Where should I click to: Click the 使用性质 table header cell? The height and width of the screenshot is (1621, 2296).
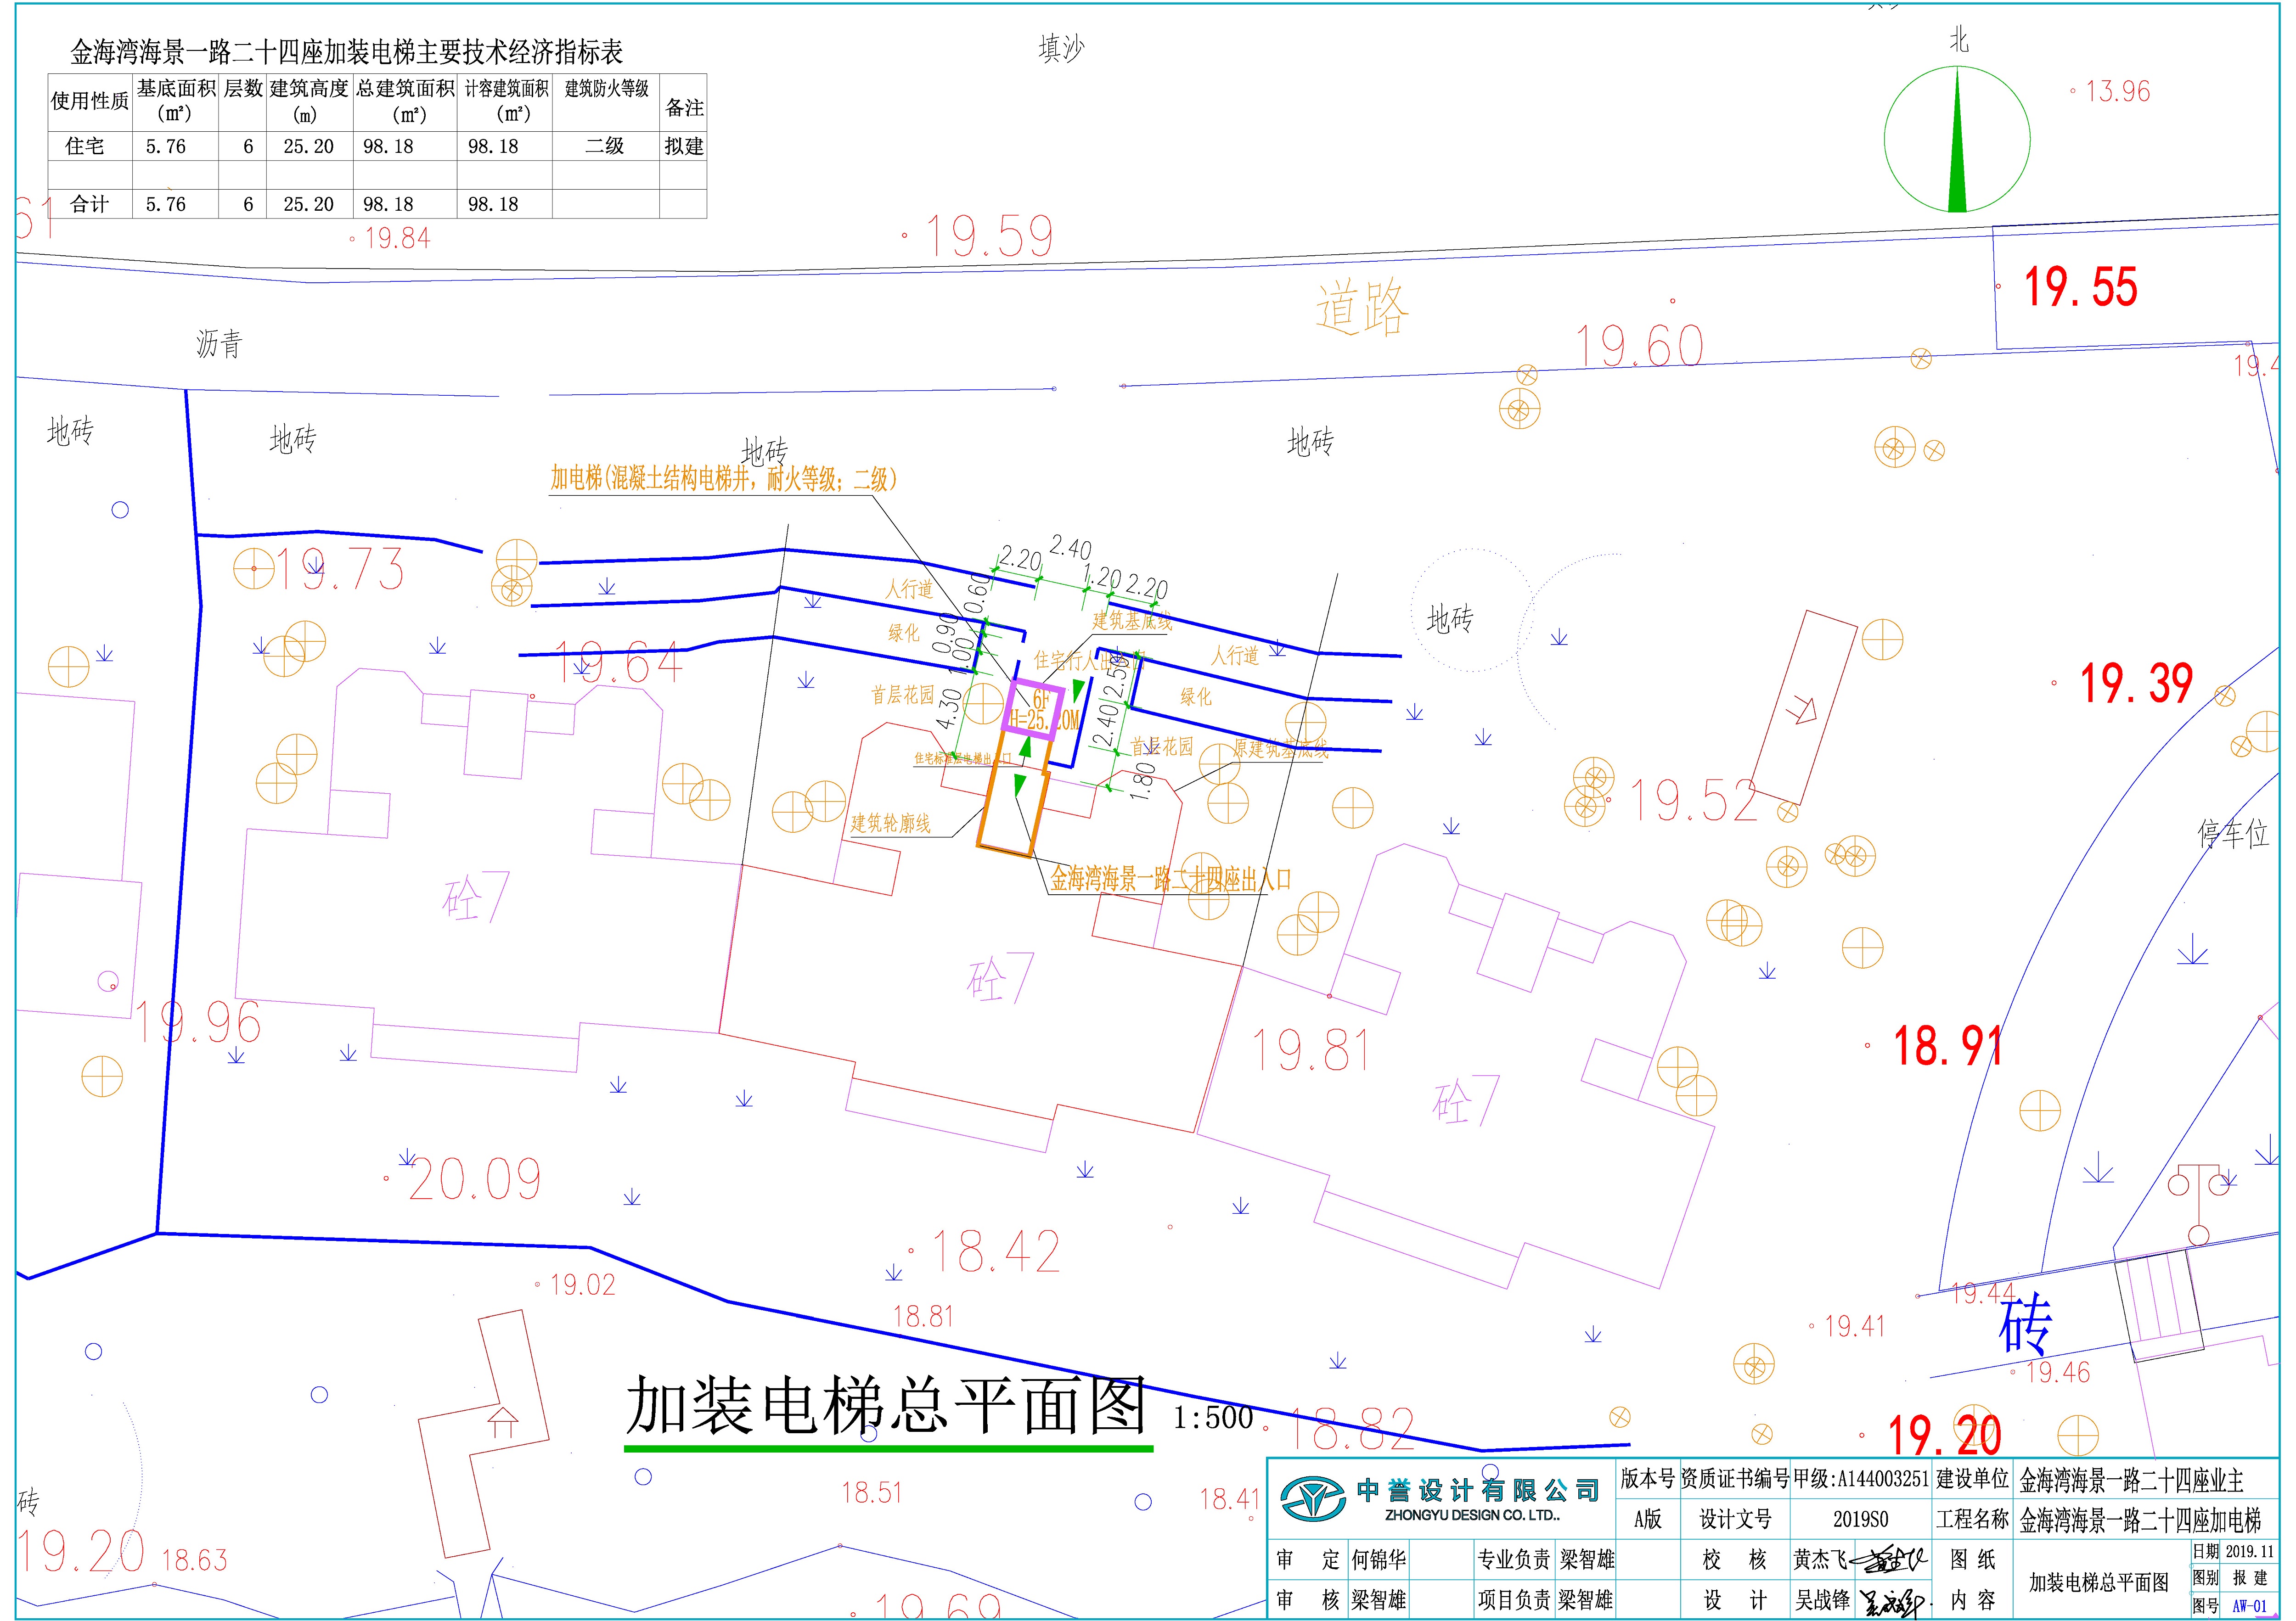click(89, 101)
